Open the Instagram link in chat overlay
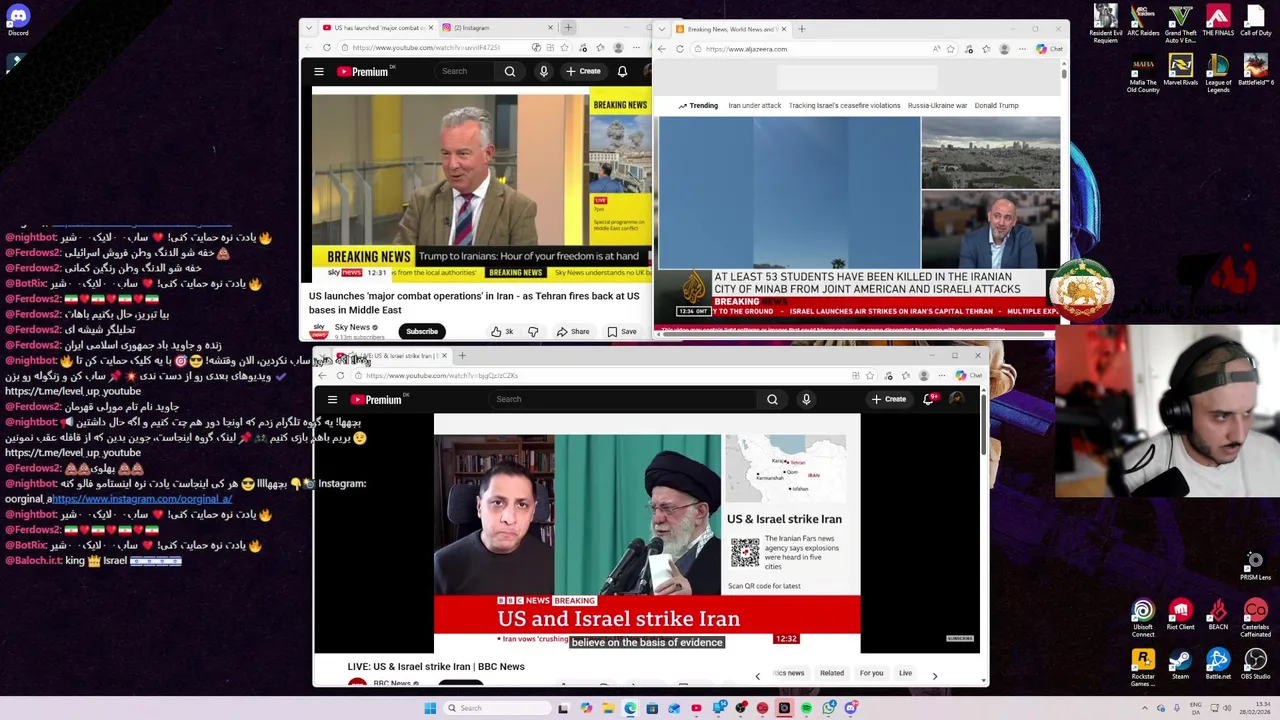This screenshot has height=720, width=1280. click(142, 498)
